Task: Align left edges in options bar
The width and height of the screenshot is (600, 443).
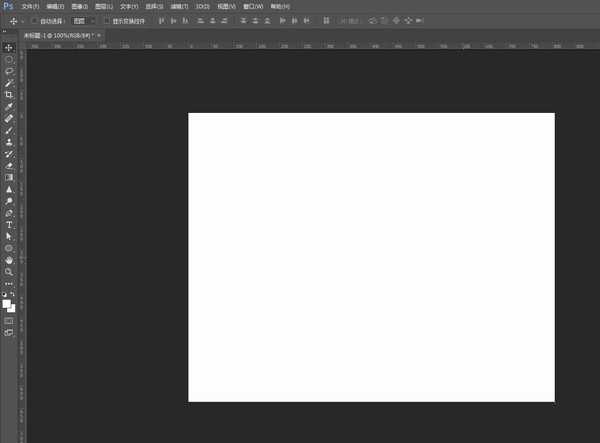Action: tap(201, 21)
